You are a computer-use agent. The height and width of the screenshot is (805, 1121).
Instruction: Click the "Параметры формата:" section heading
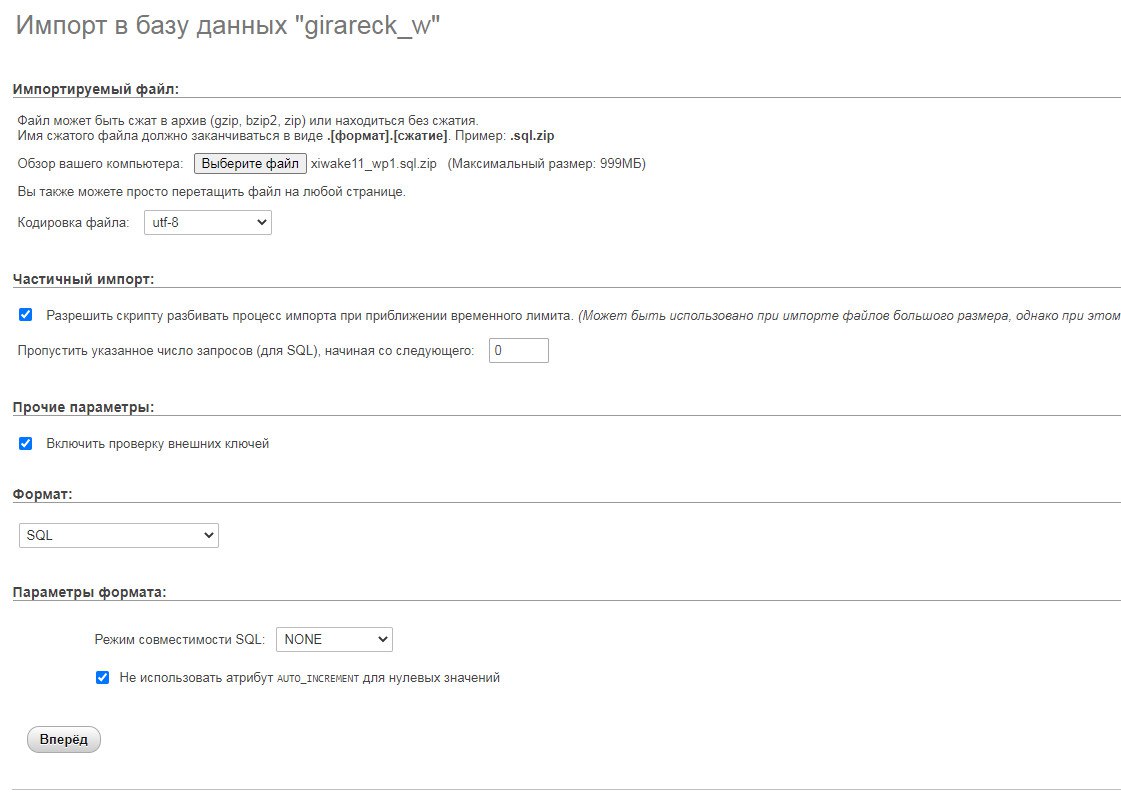click(x=89, y=591)
